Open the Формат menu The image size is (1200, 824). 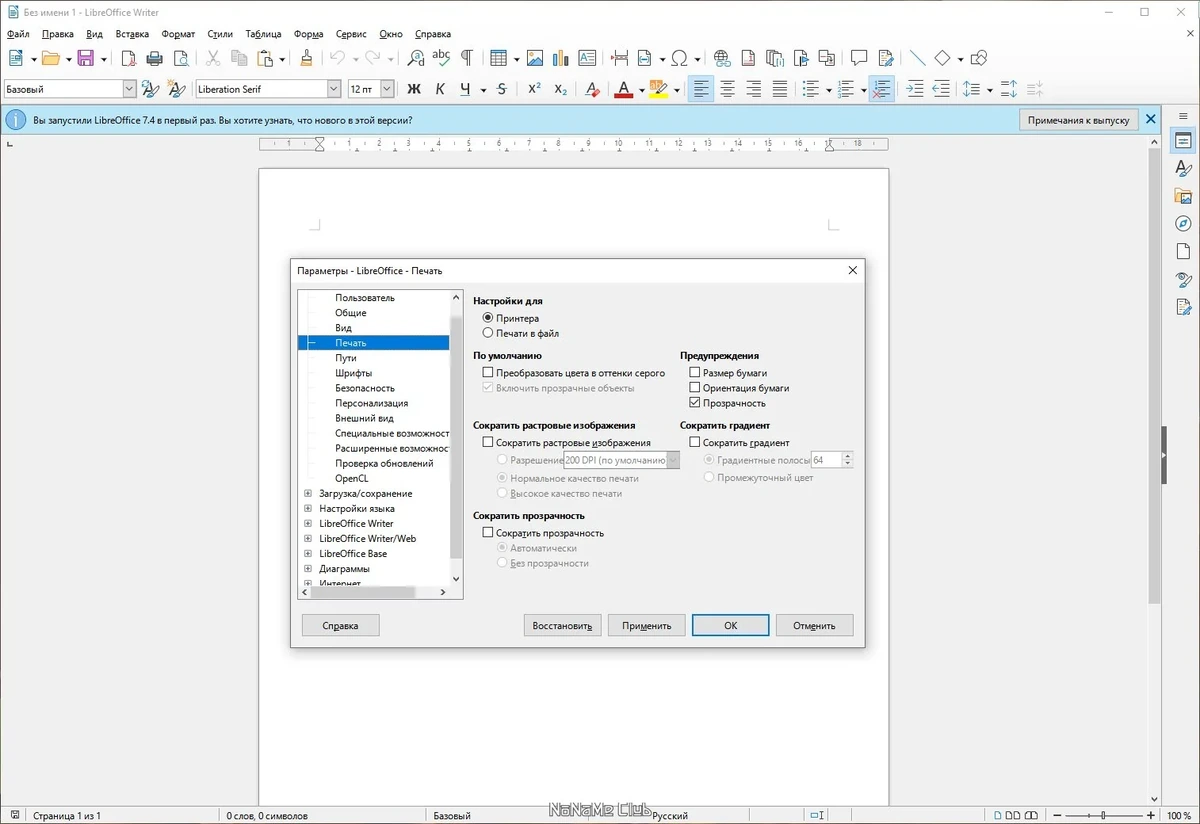178,34
